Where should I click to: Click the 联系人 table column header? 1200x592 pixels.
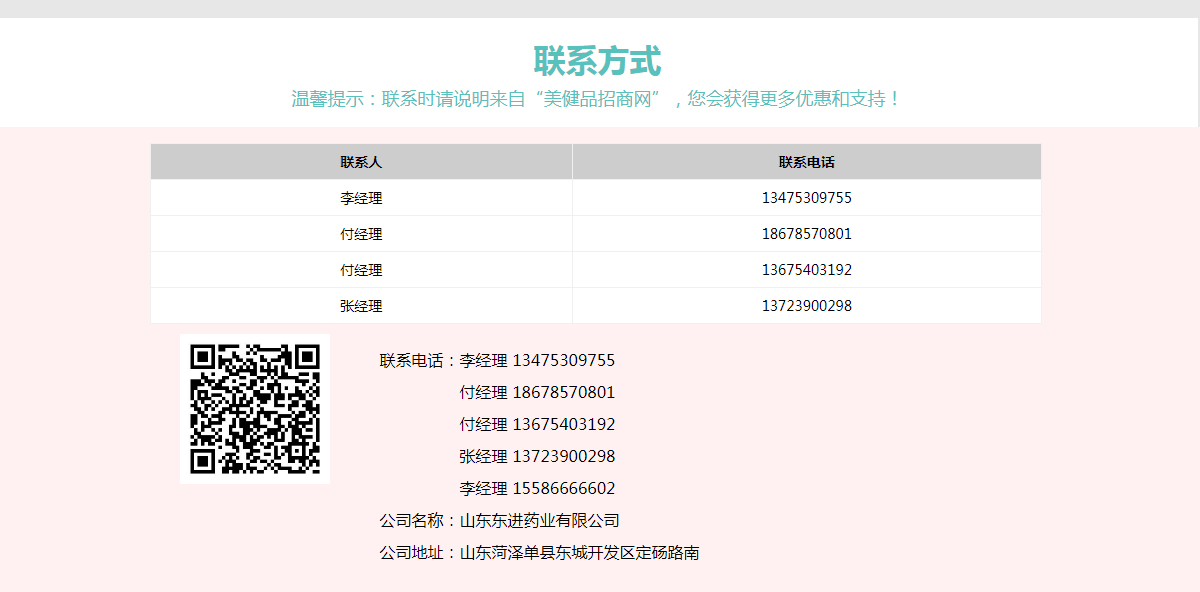[x=361, y=162]
